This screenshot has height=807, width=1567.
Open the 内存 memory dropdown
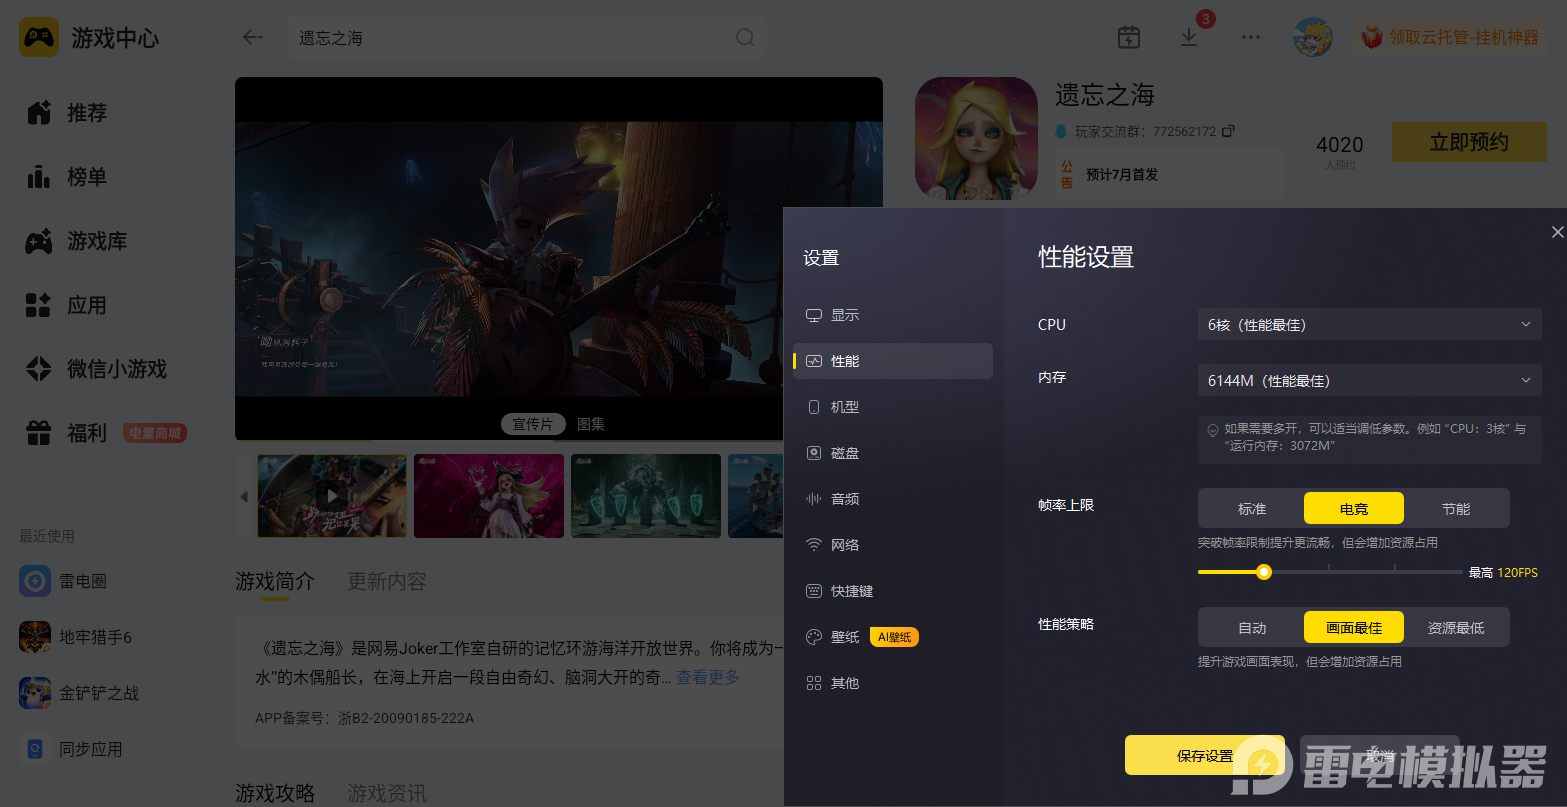pos(1369,381)
